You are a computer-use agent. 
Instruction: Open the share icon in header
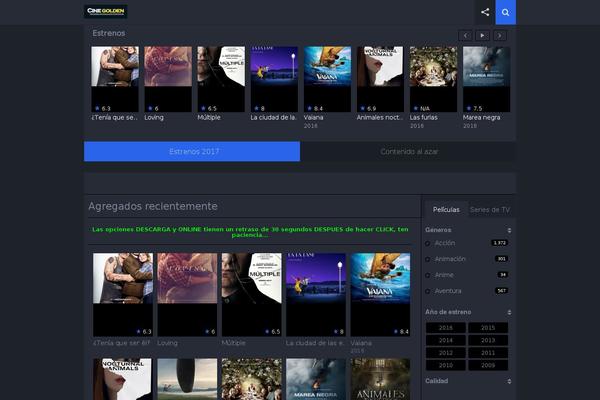click(x=485, y=12)
